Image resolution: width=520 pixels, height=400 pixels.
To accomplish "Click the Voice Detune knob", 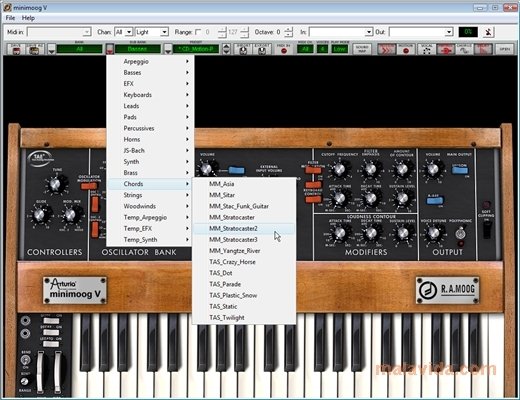I will pos(433,233).
